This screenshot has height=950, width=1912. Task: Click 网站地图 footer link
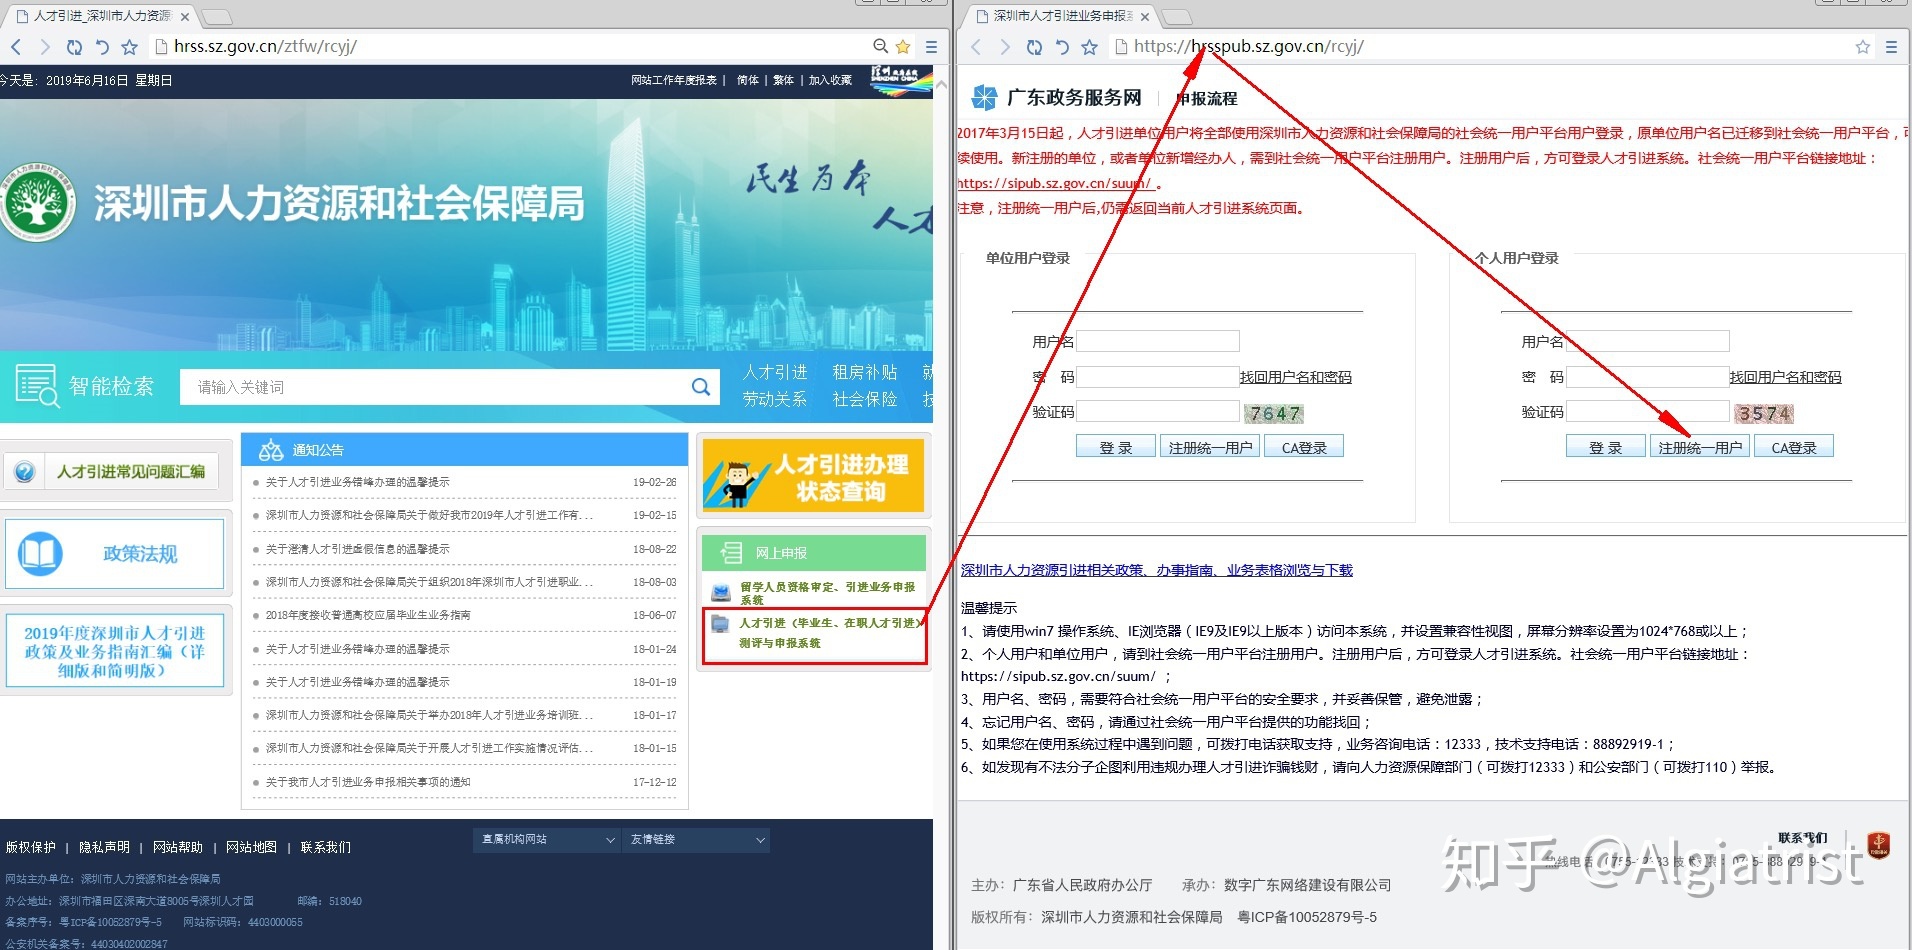(251, 847)
